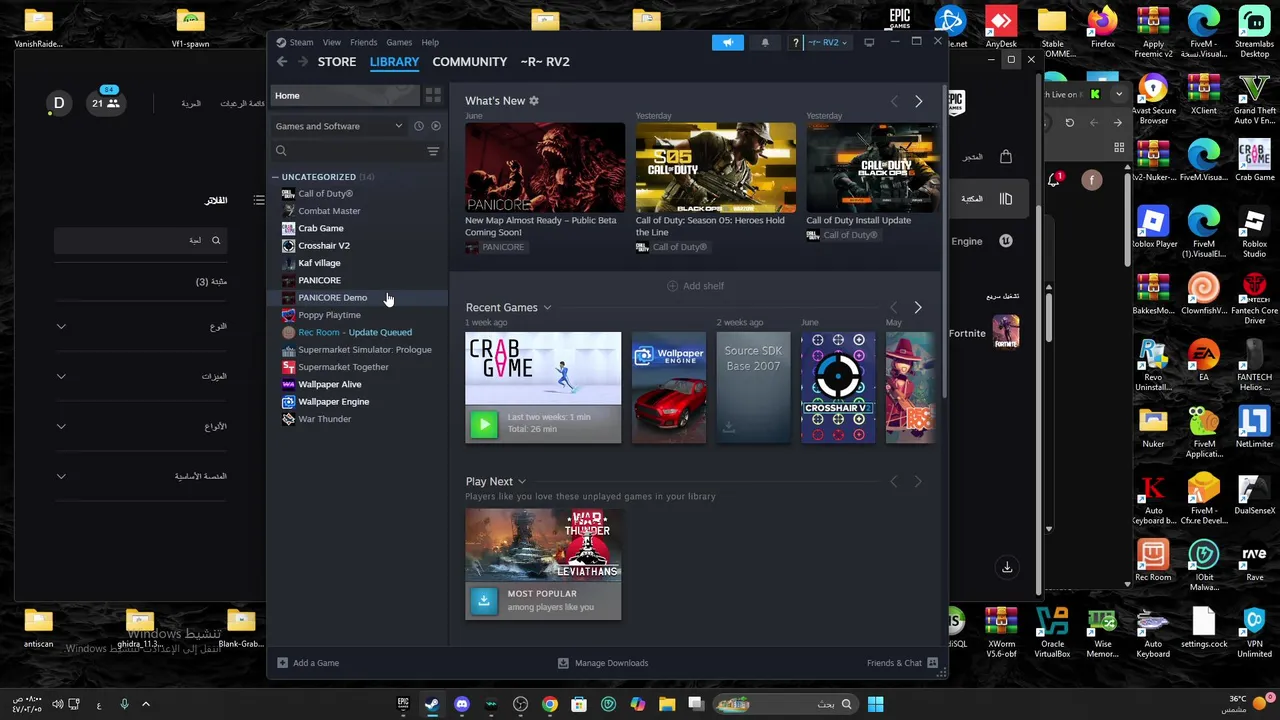
Task: Open the RV2 account dropdown
Action: (x=827, y=42)
